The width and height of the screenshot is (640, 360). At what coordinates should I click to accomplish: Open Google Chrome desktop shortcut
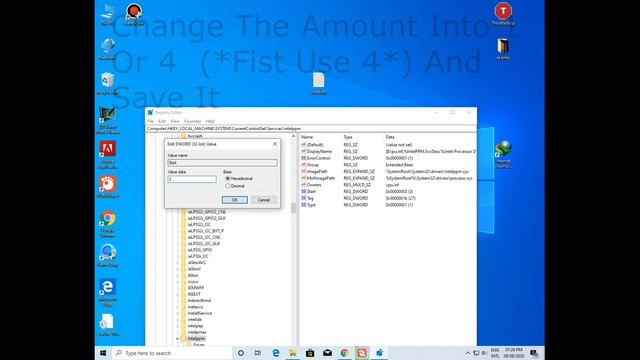[107, 224]
